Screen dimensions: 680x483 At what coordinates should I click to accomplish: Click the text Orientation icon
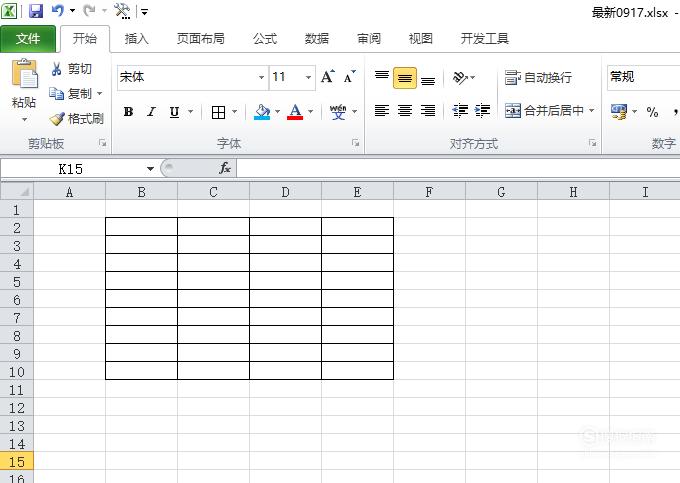[x=460, y=78]
